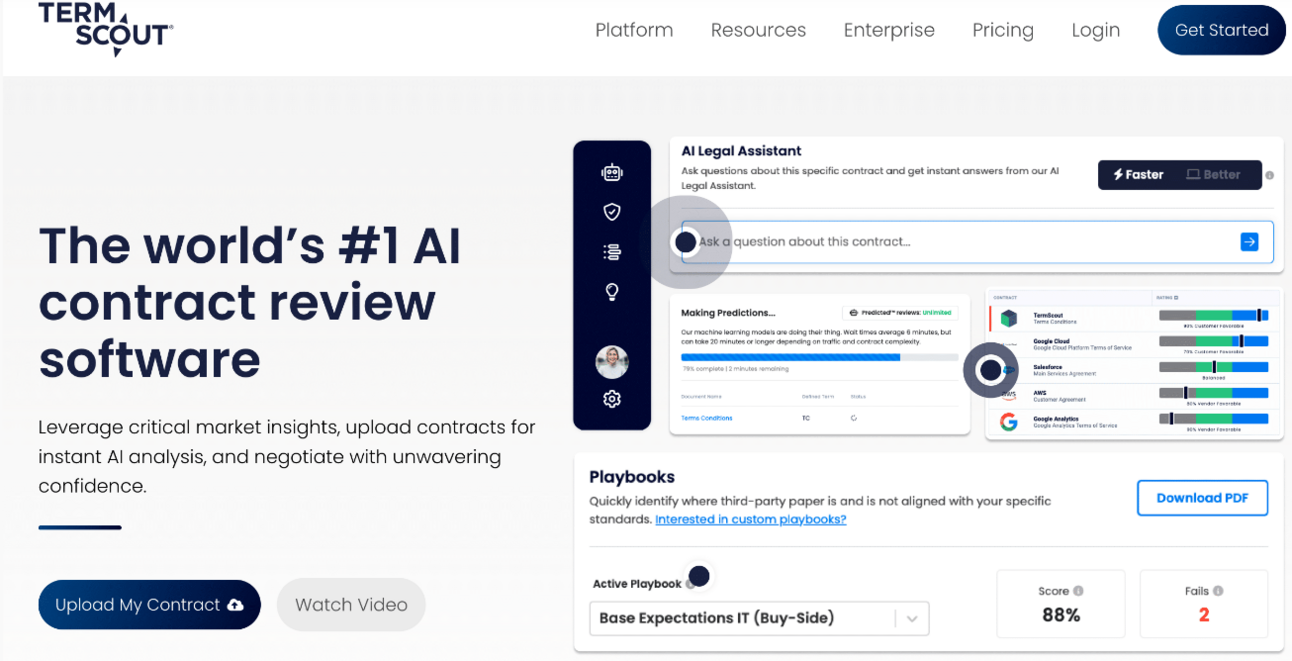Follow the custom playbooks link
1292x661 pixels.
point(750,519)
